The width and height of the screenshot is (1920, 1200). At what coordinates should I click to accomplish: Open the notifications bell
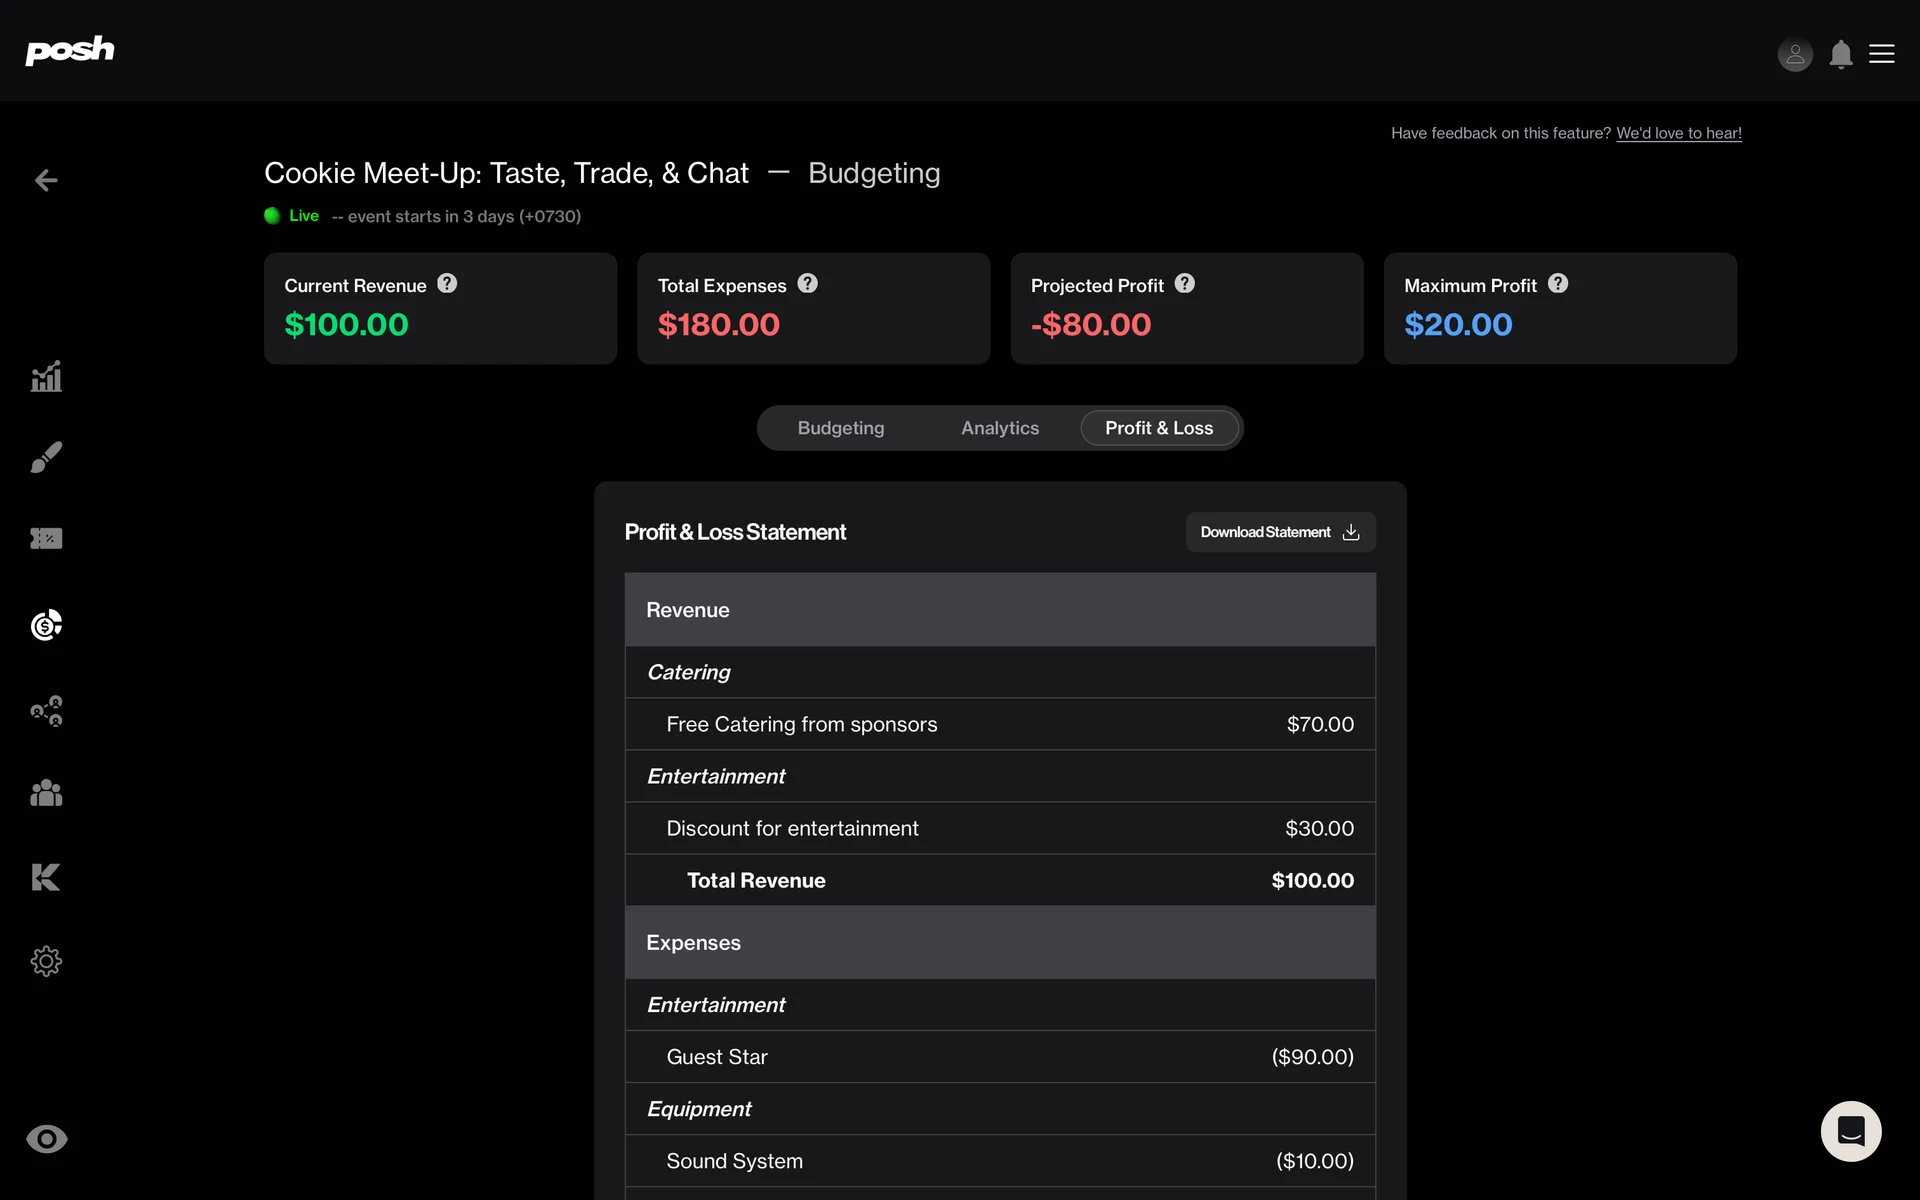point(1840,54)
